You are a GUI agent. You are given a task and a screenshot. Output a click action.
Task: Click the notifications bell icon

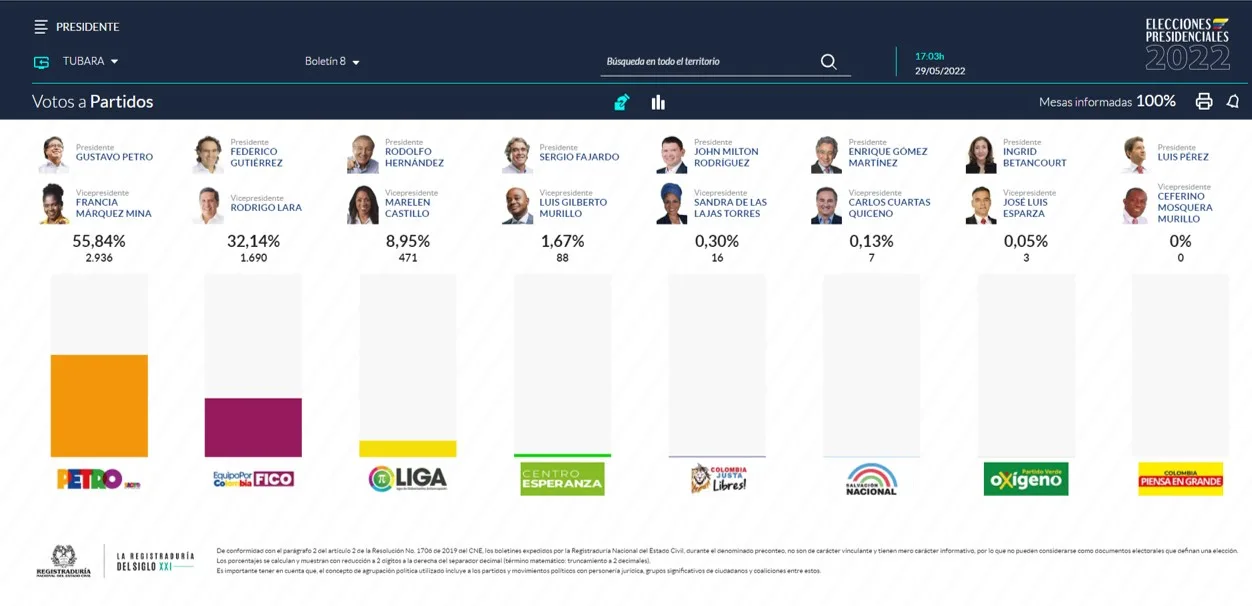pyautogui.click(x=1233, y=102)
